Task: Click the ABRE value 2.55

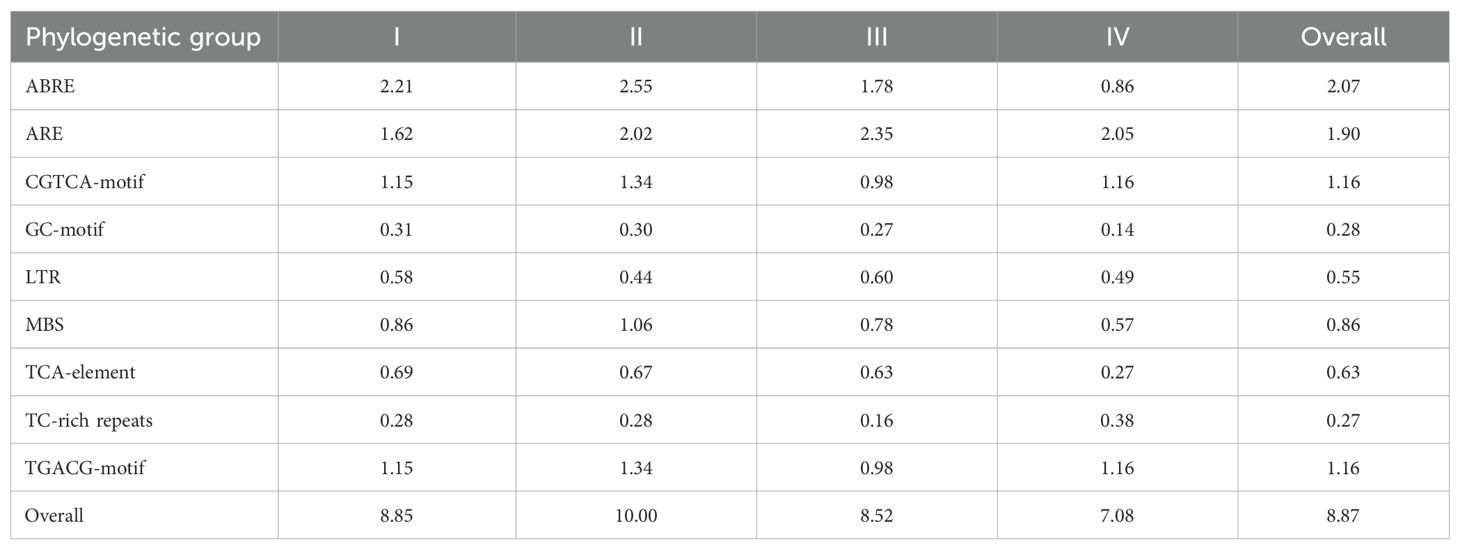Action: [x=636, y=86]
